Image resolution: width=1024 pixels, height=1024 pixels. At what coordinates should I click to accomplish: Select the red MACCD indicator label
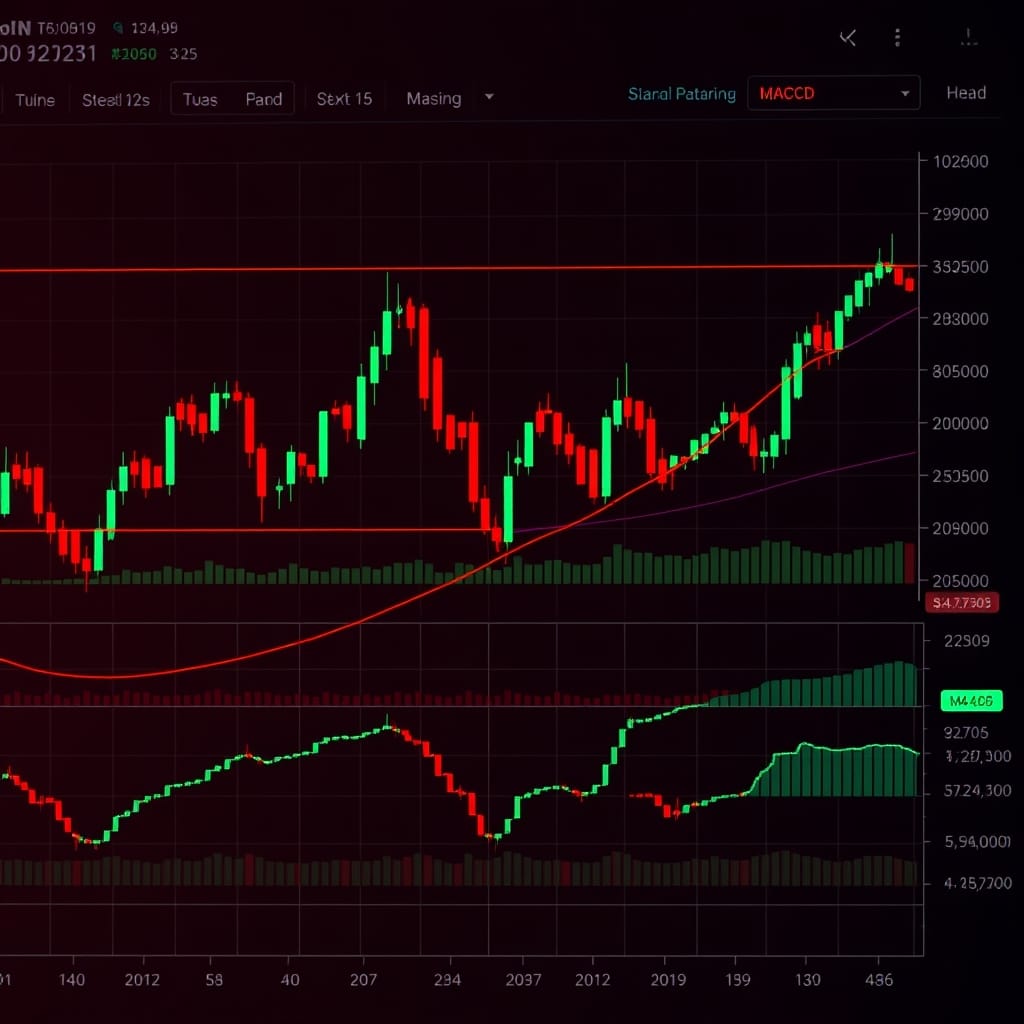tap(787, 92)
